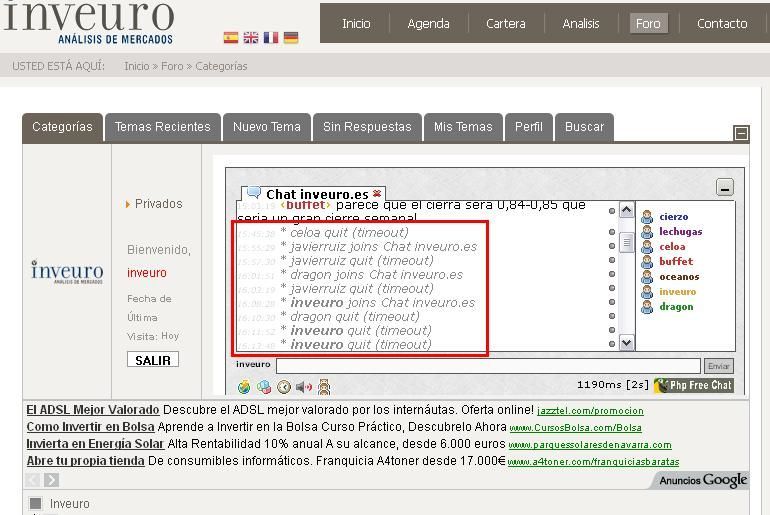Screen dimensions: 770x515
Task: Click user icon next to buffet
Action: click(x=647, y=261)
